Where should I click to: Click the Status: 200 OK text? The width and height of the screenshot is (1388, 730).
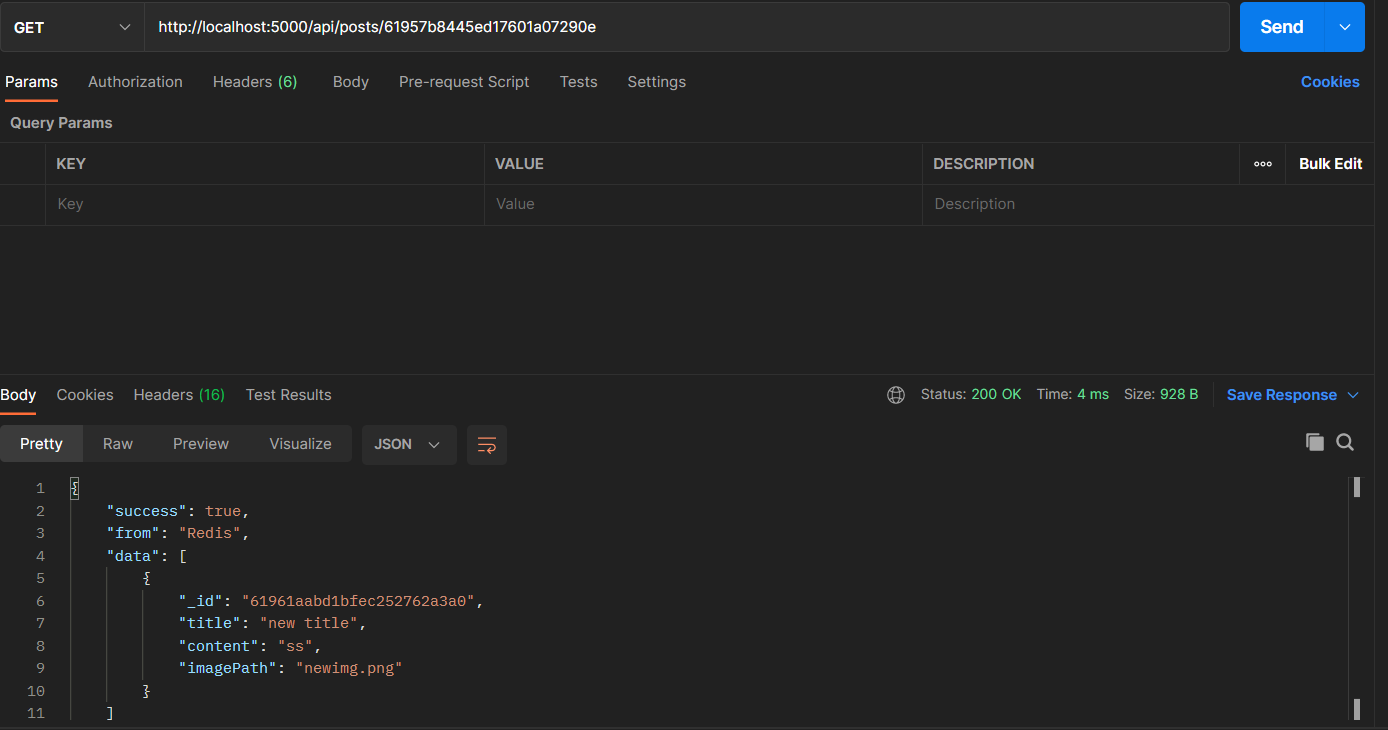tap(971, 395)
